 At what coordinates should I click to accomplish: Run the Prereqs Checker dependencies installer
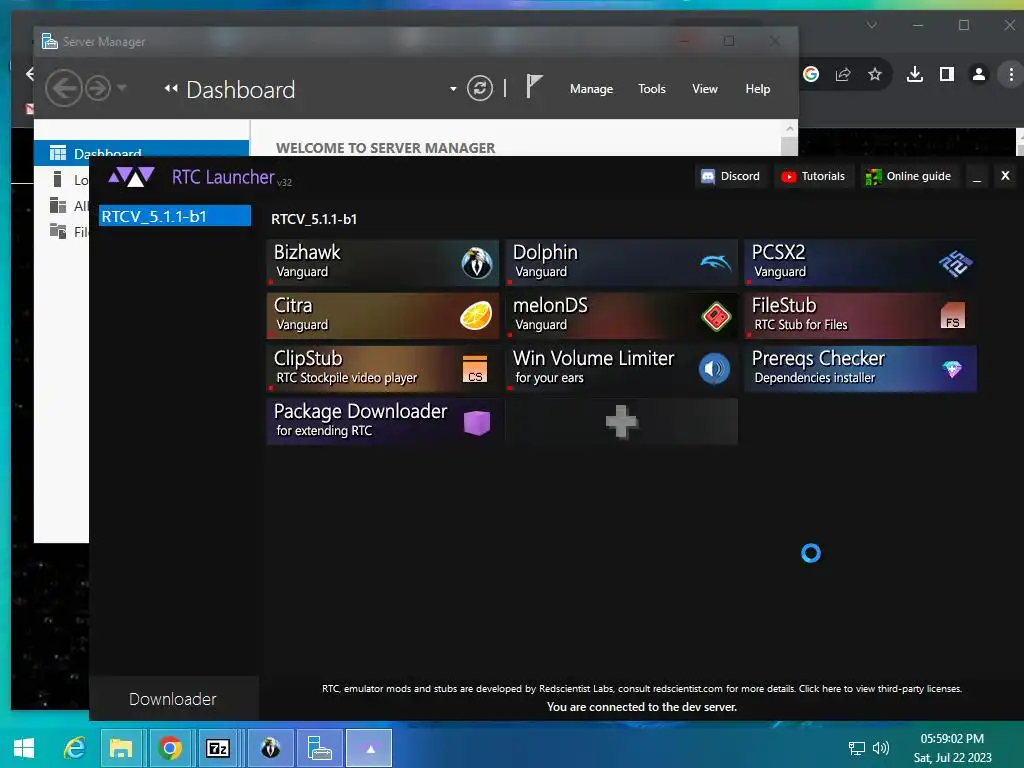[x=861, y=368]
